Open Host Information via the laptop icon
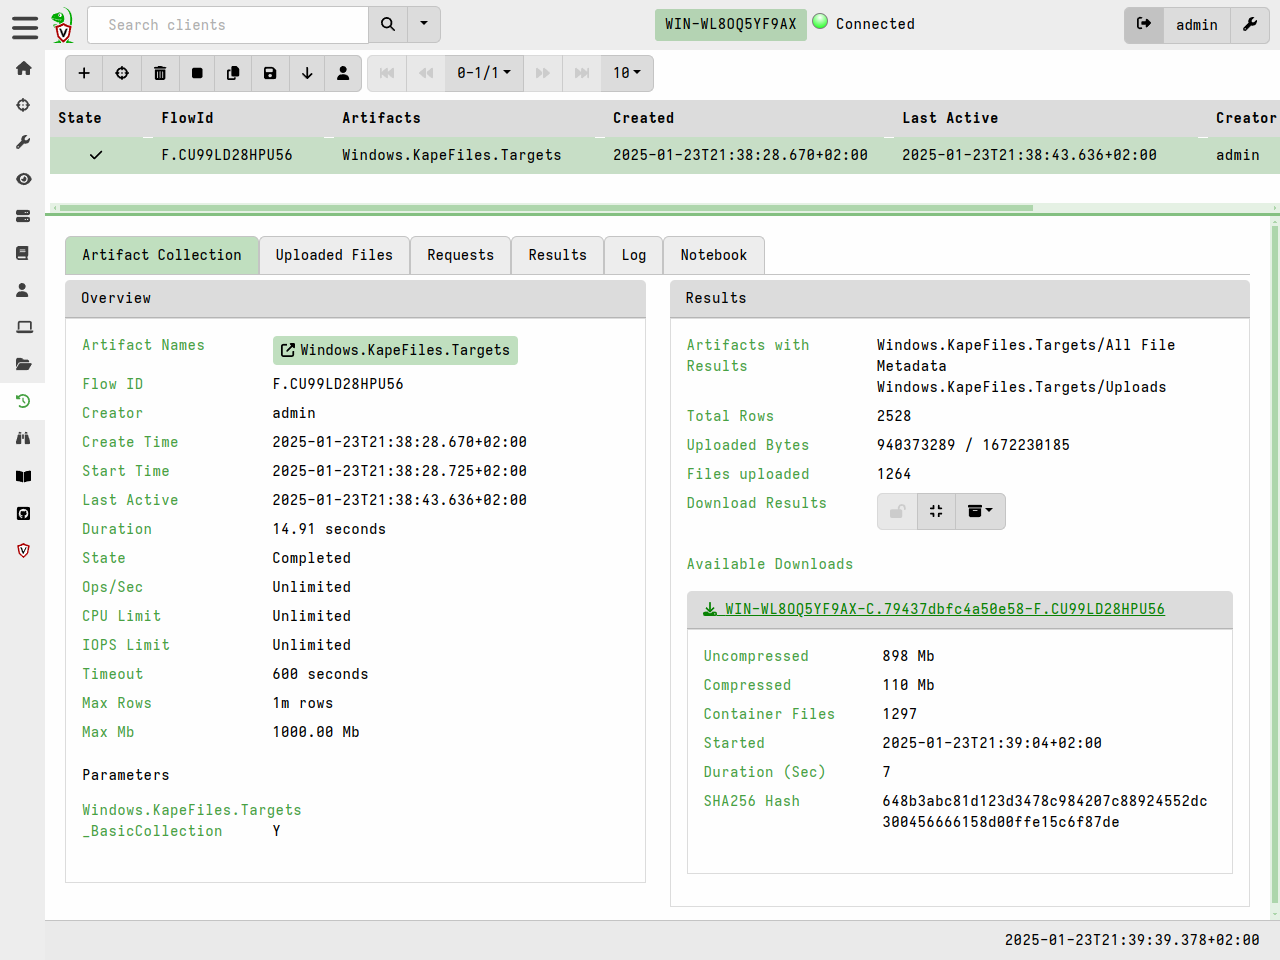This screenshot has height=960, width=1280. [x=23, y=325]
